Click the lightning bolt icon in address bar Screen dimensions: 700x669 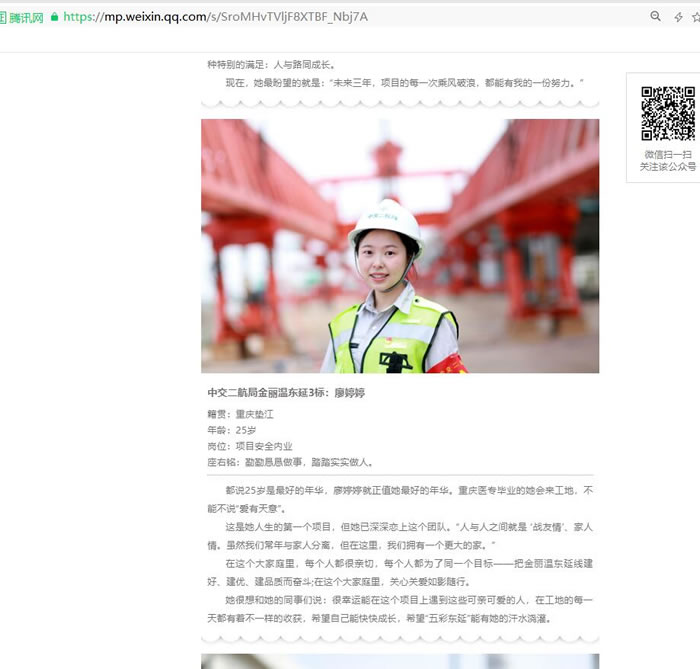tap(679, 16)
